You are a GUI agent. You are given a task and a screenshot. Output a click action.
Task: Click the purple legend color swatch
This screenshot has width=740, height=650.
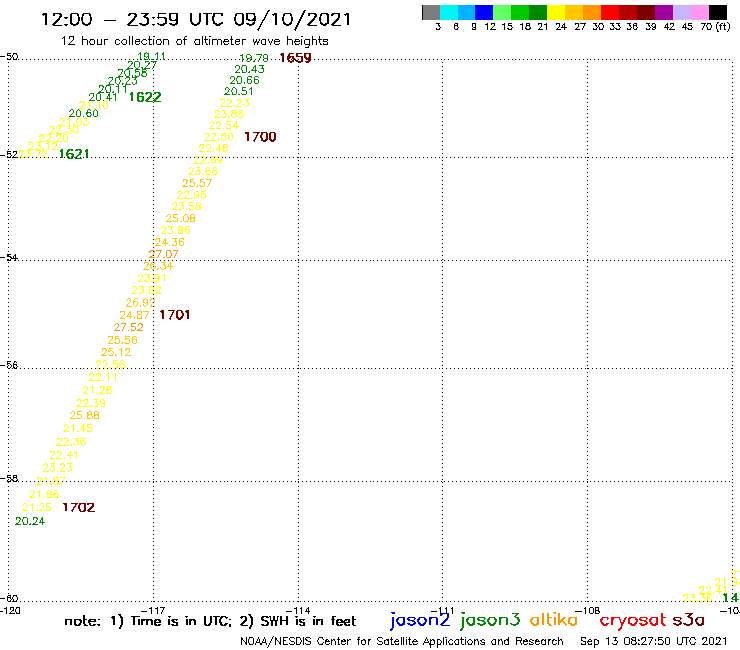pos(664,12)
